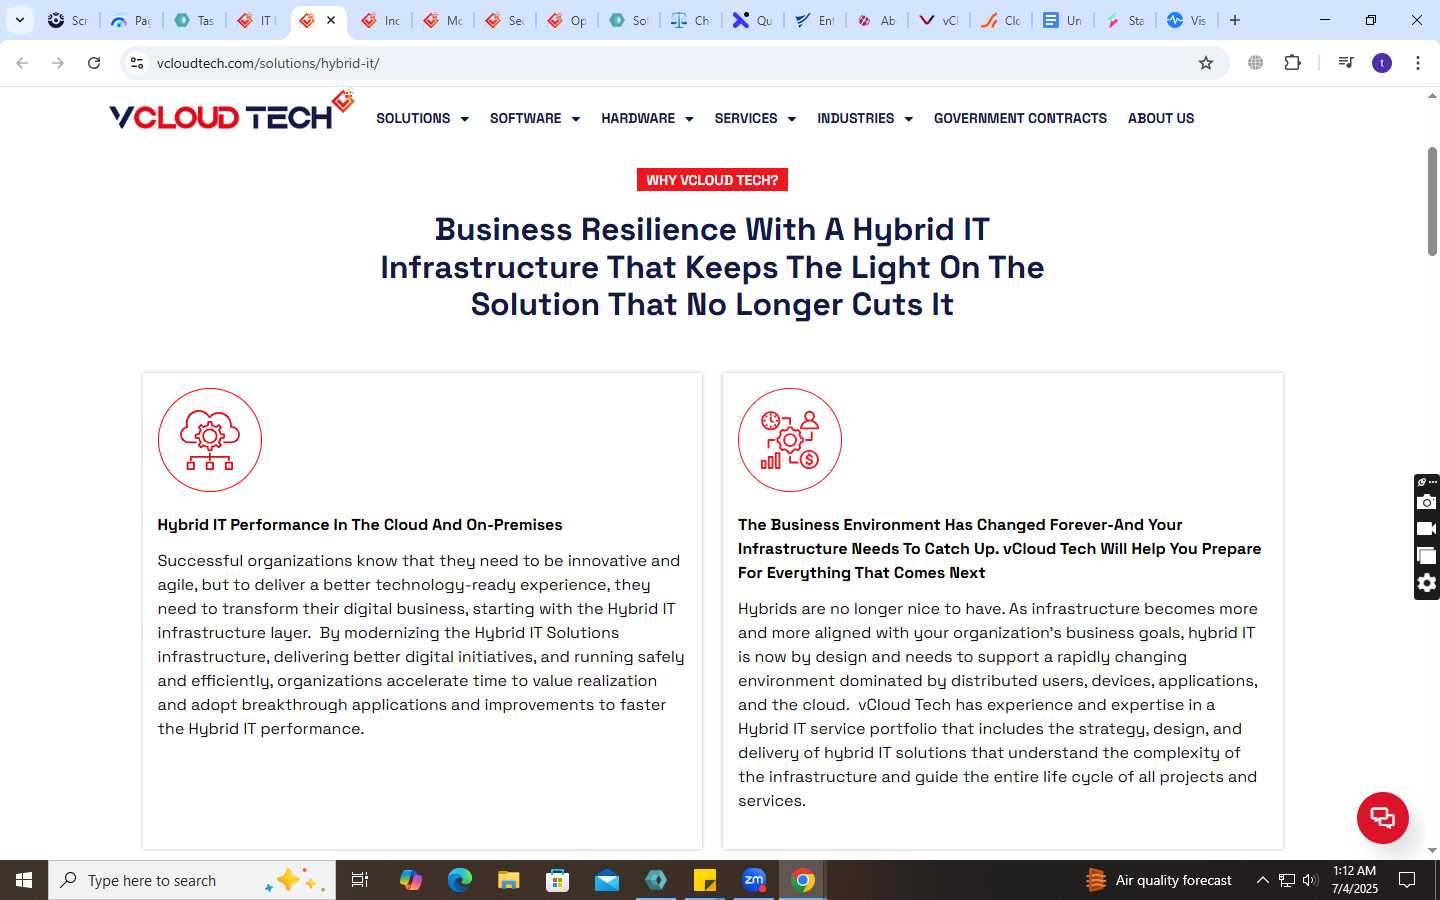Switch to the 'Tas' tab
The width and height of the screenshot is (1440, 900).
coord(194,20)
